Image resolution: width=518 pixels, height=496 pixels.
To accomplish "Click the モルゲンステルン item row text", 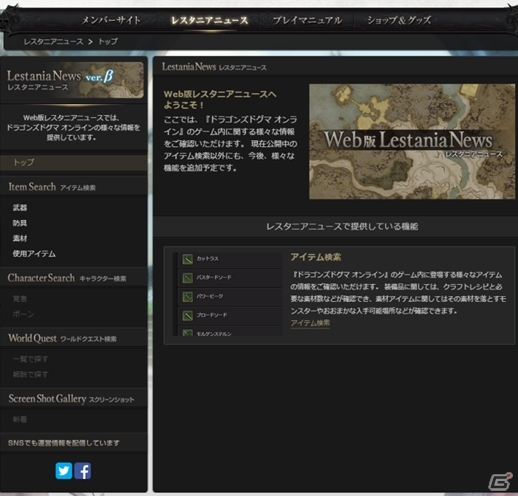I will (x=214, y=333).
